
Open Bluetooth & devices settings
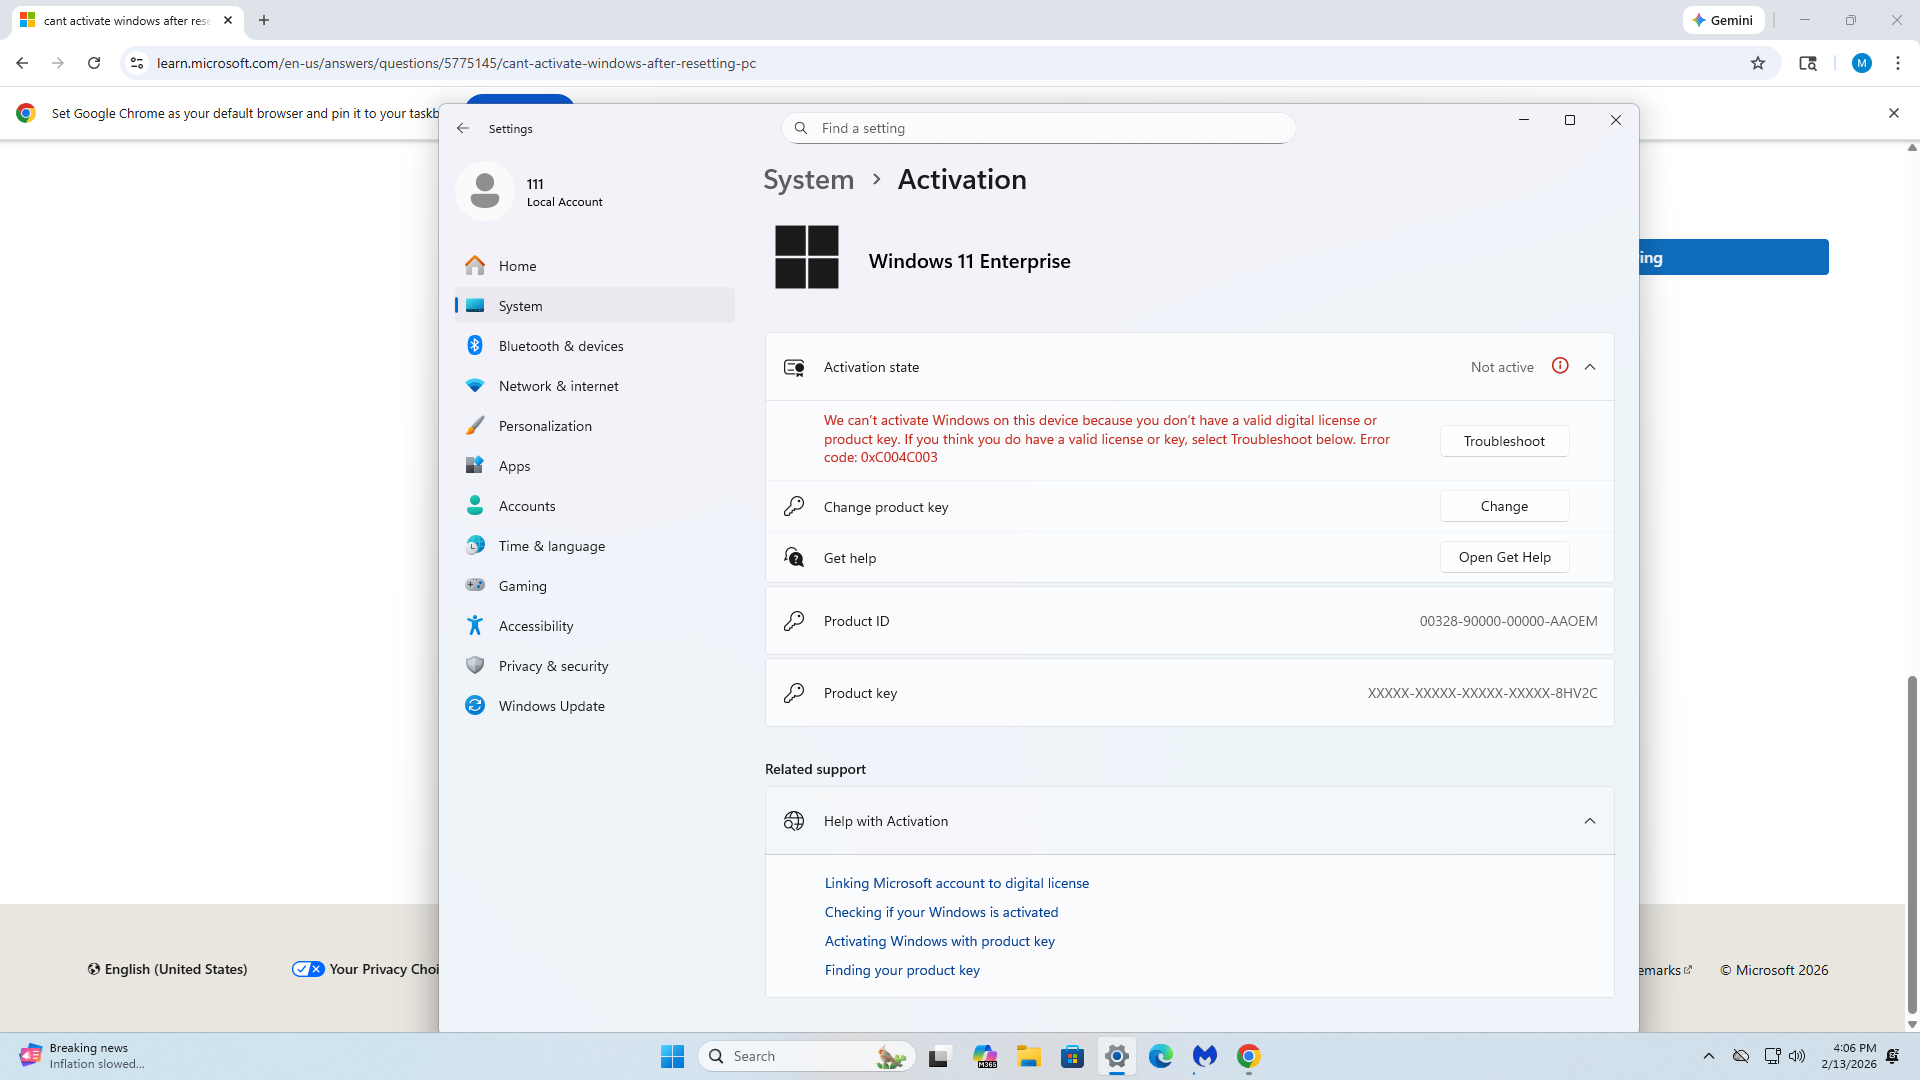tap(560, 346)
